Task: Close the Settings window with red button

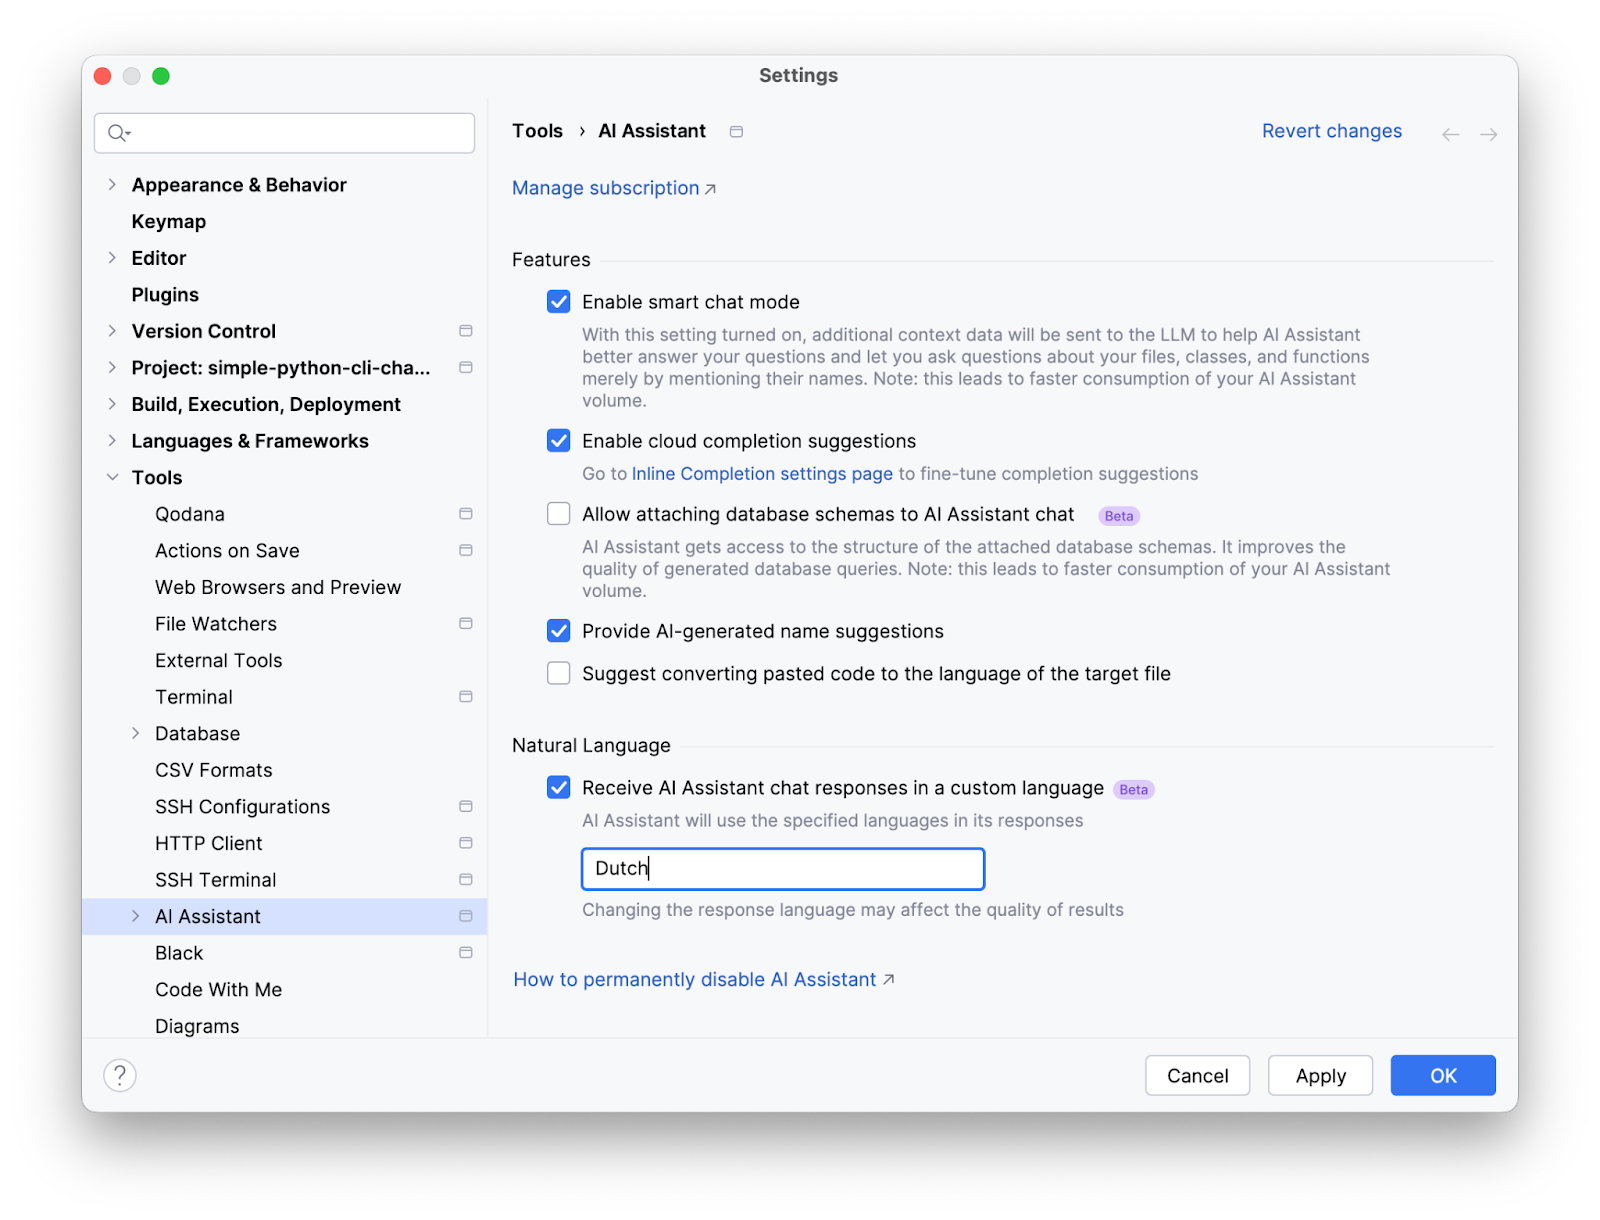Action: click(102, 76)
